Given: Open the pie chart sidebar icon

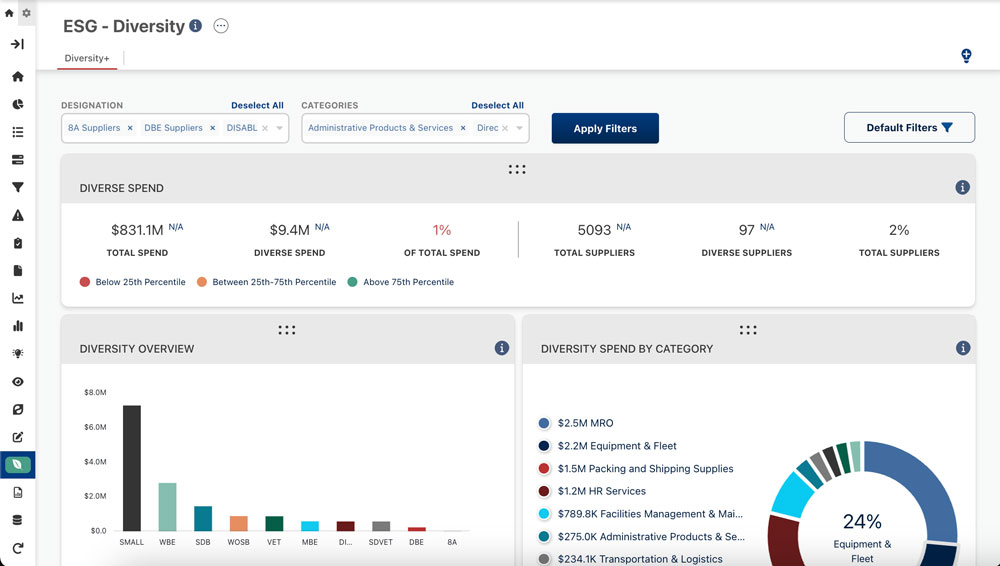Looking at the screenshot, I should coord(18,104).
